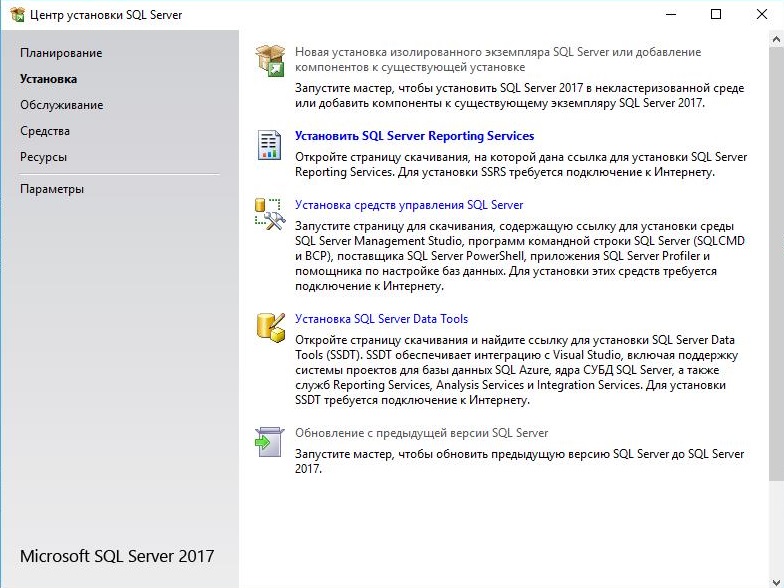Screen dimensions: 784x588
Task: Open the Средства section
Action: [x=45, y=131]
